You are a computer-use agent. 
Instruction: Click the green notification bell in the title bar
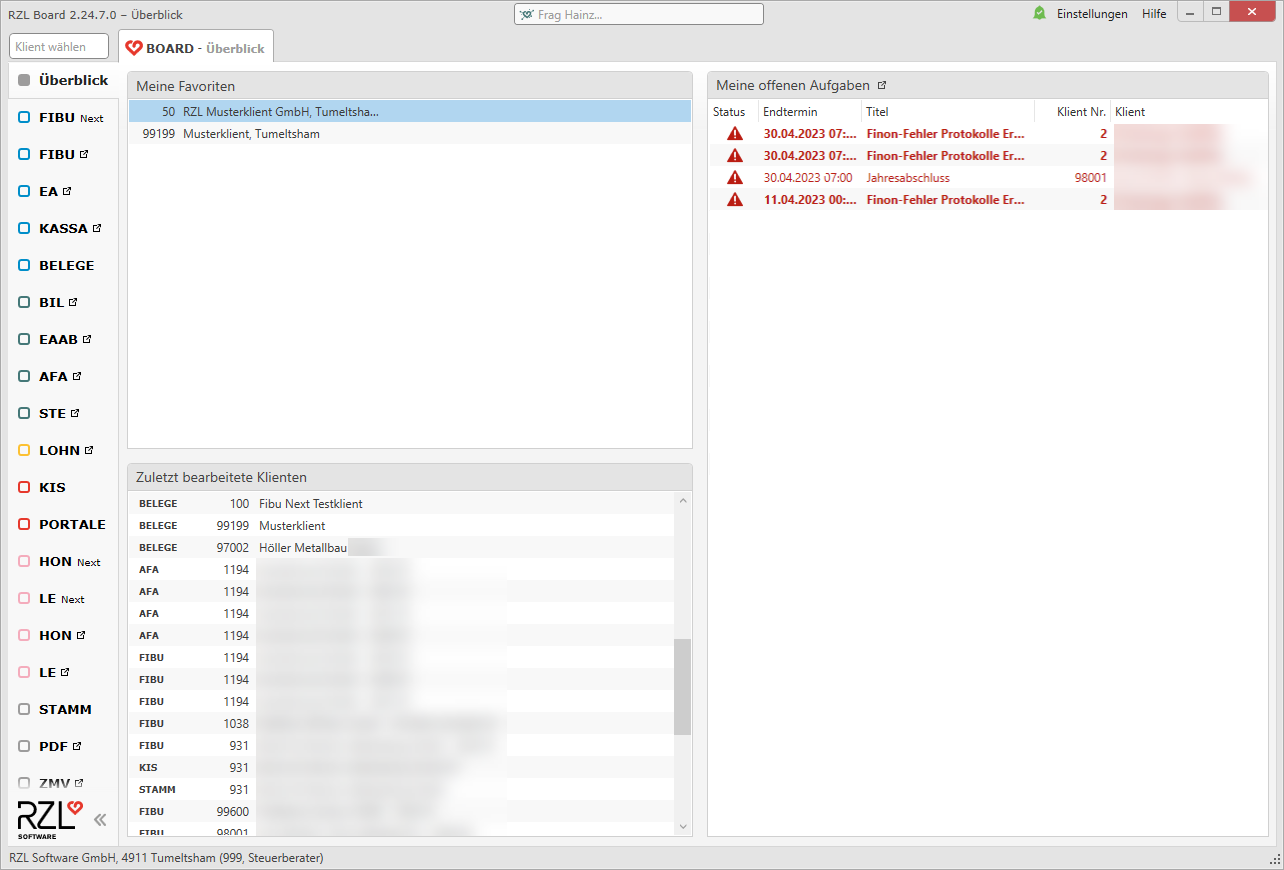click(x=1038, y=13)
